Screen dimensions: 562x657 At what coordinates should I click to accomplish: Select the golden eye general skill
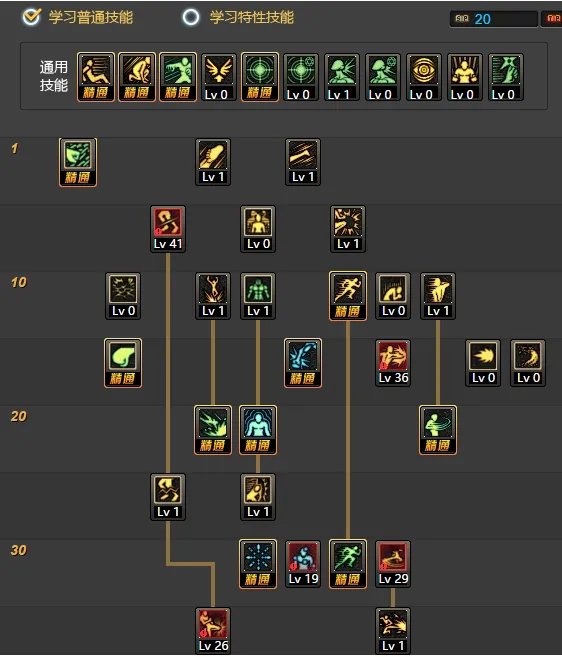(x=424, y=77)
